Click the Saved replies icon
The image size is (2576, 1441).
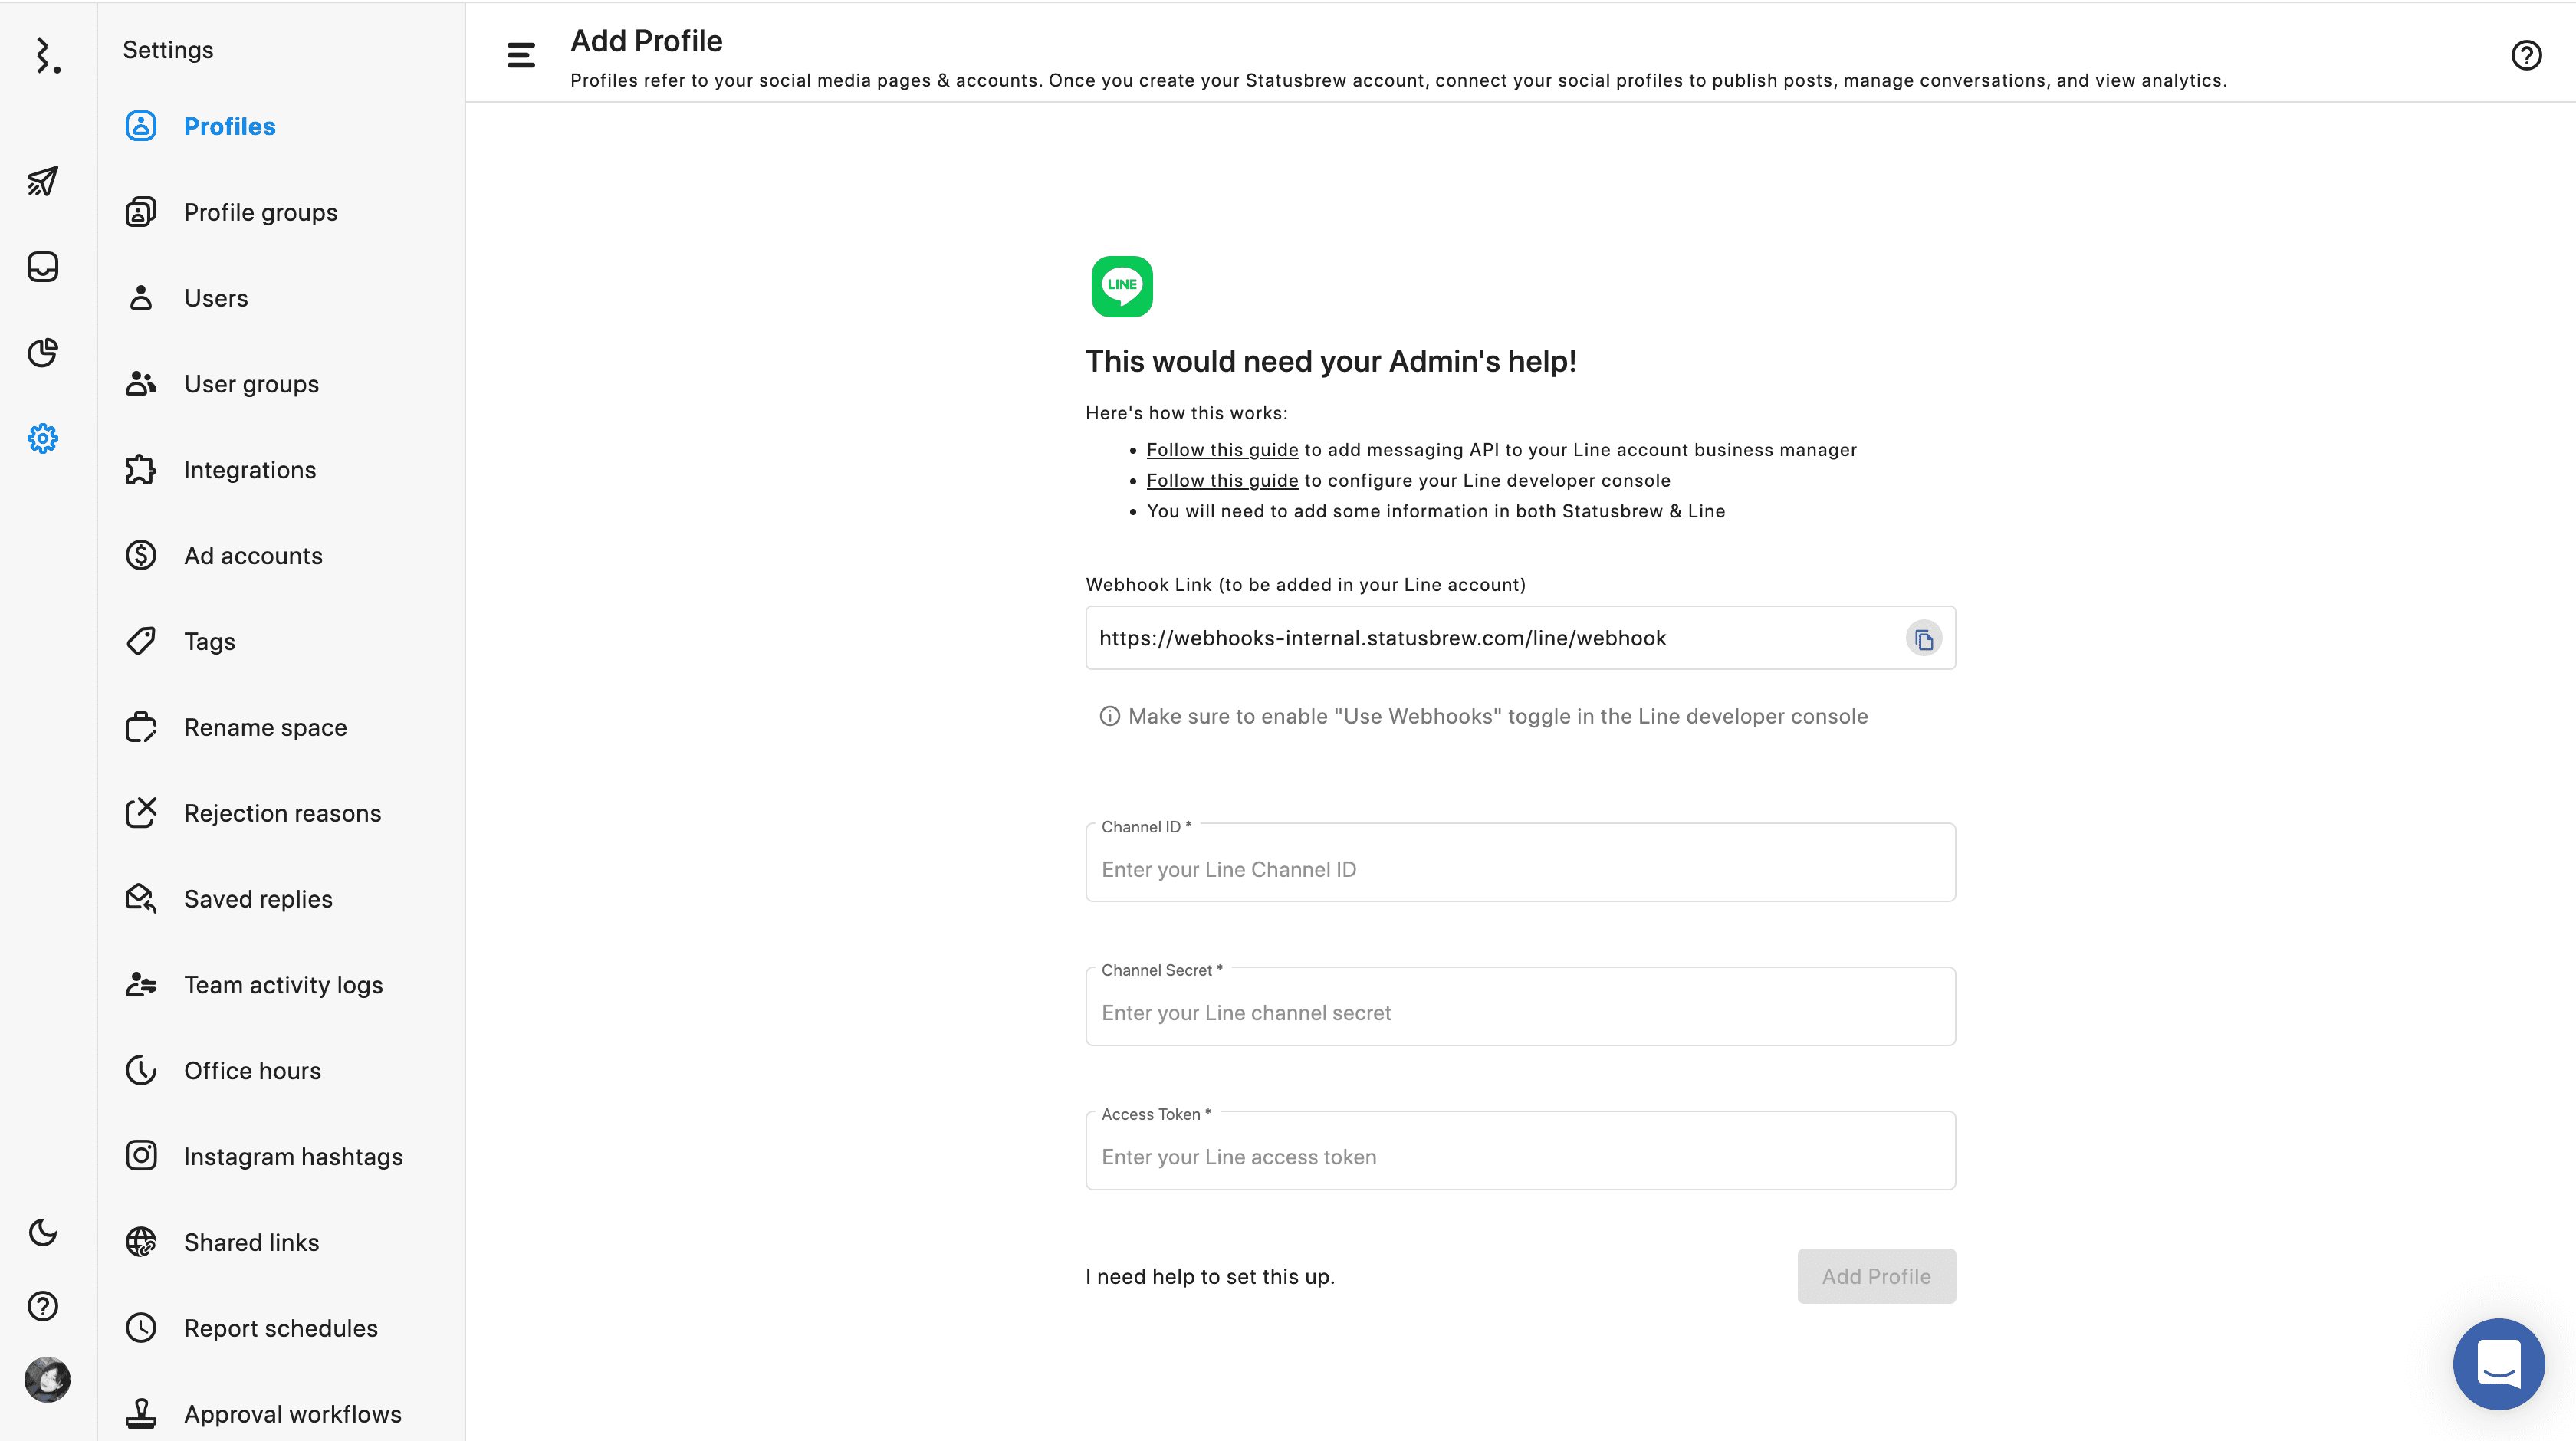click(141, 899)
